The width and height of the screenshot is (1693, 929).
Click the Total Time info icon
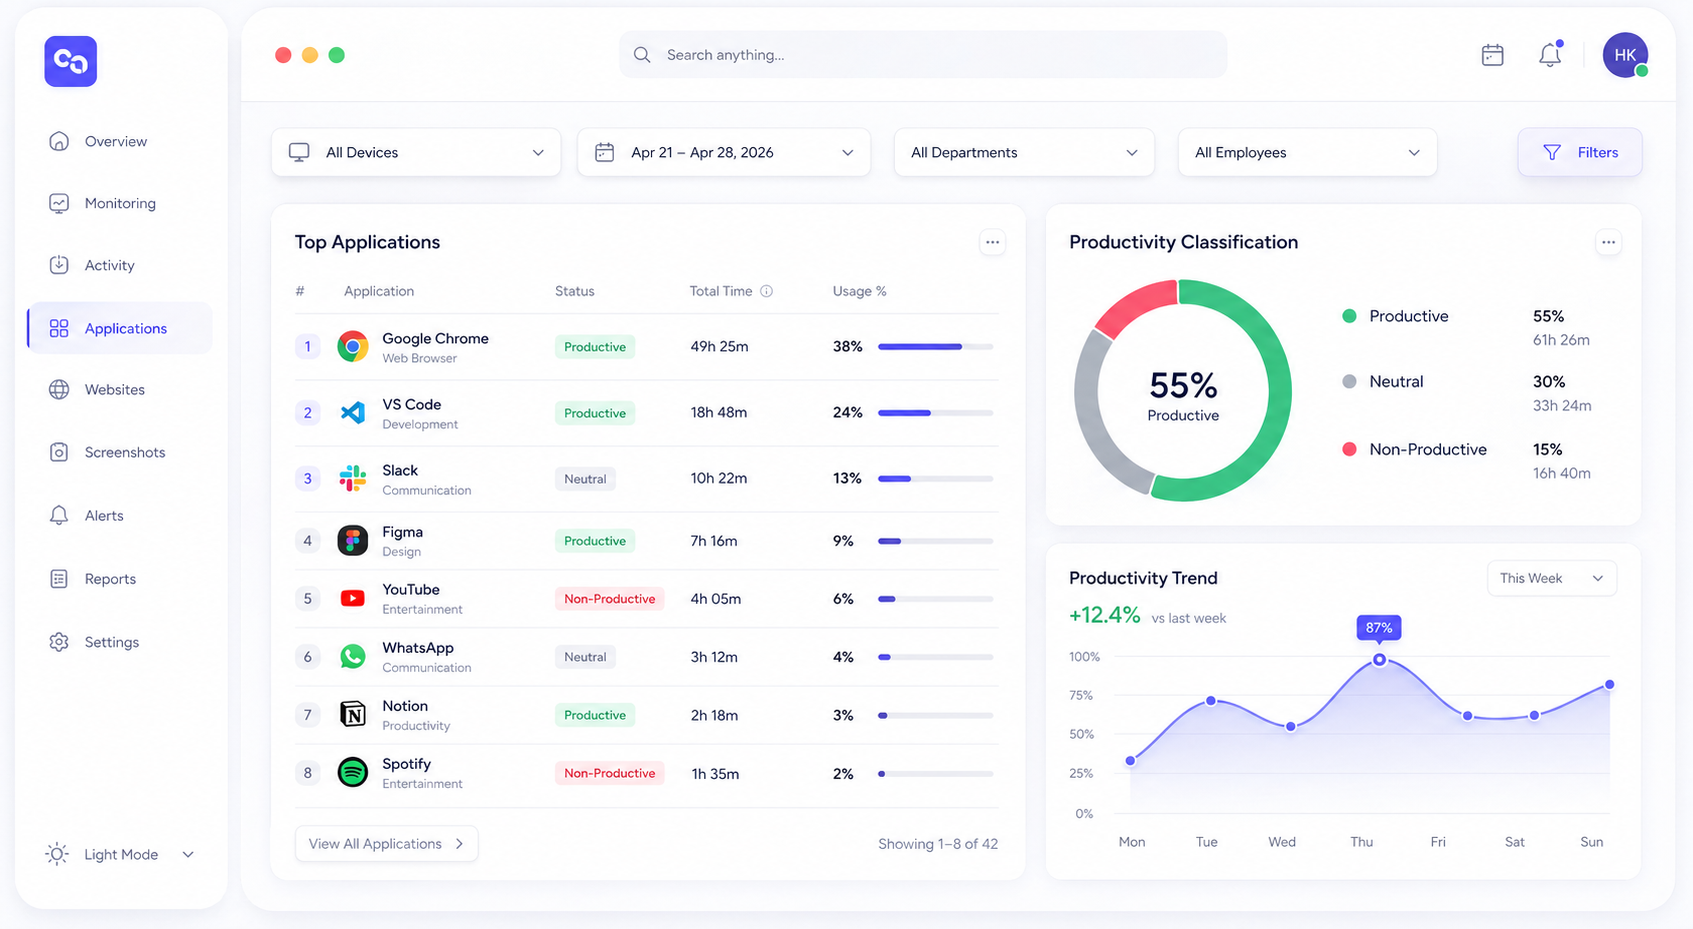767,291
